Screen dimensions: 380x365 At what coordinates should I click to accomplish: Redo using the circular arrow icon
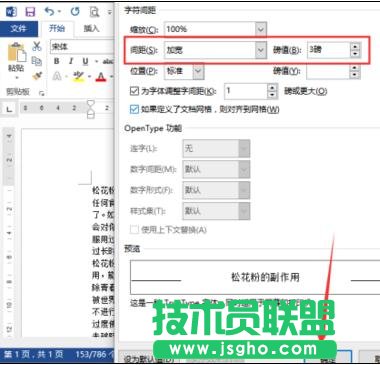(75, 12)
